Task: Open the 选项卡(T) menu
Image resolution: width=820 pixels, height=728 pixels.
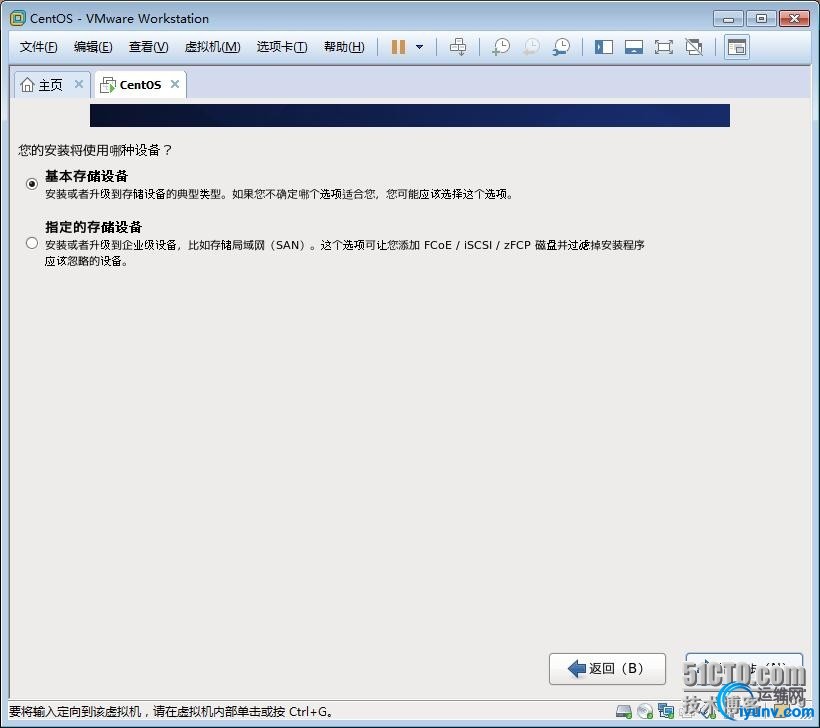Action: (x=282, y=47)
